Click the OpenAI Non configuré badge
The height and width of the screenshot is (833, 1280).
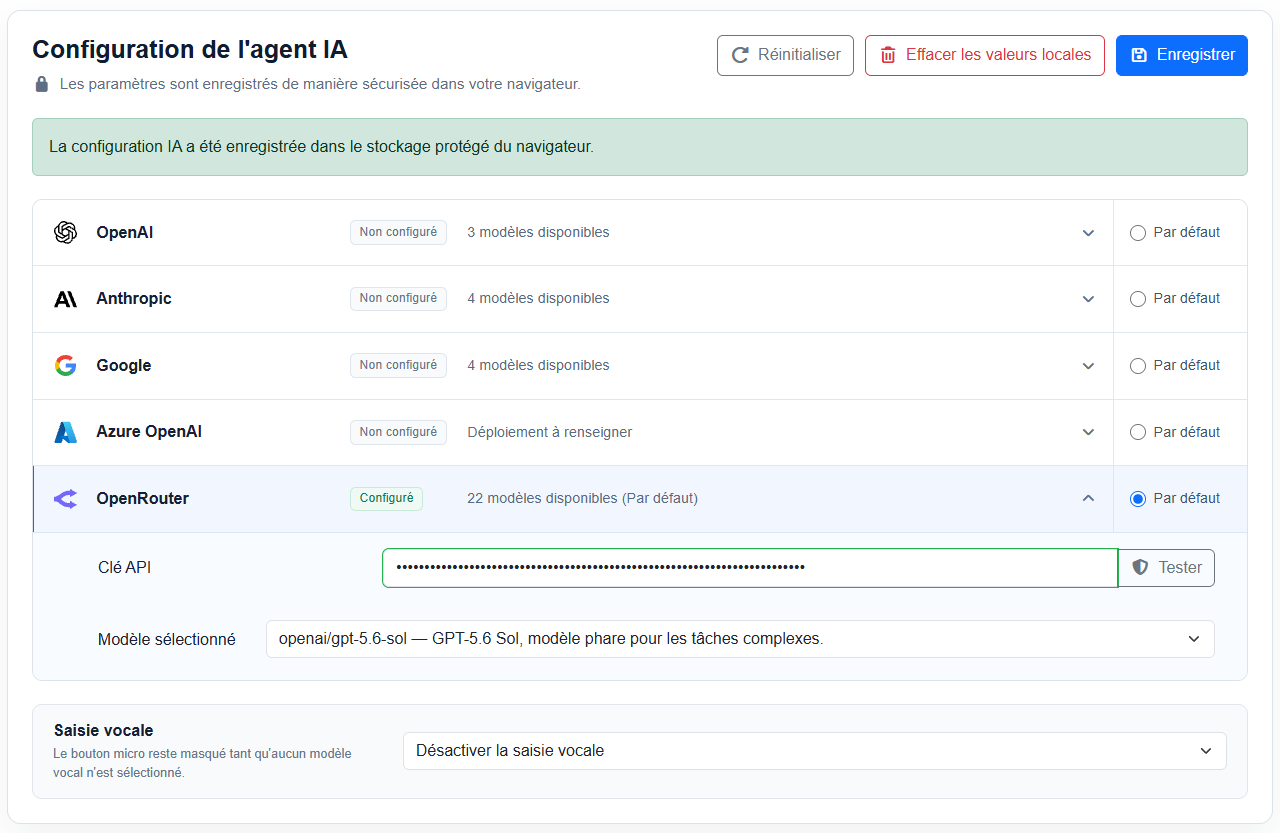point(398,232)
